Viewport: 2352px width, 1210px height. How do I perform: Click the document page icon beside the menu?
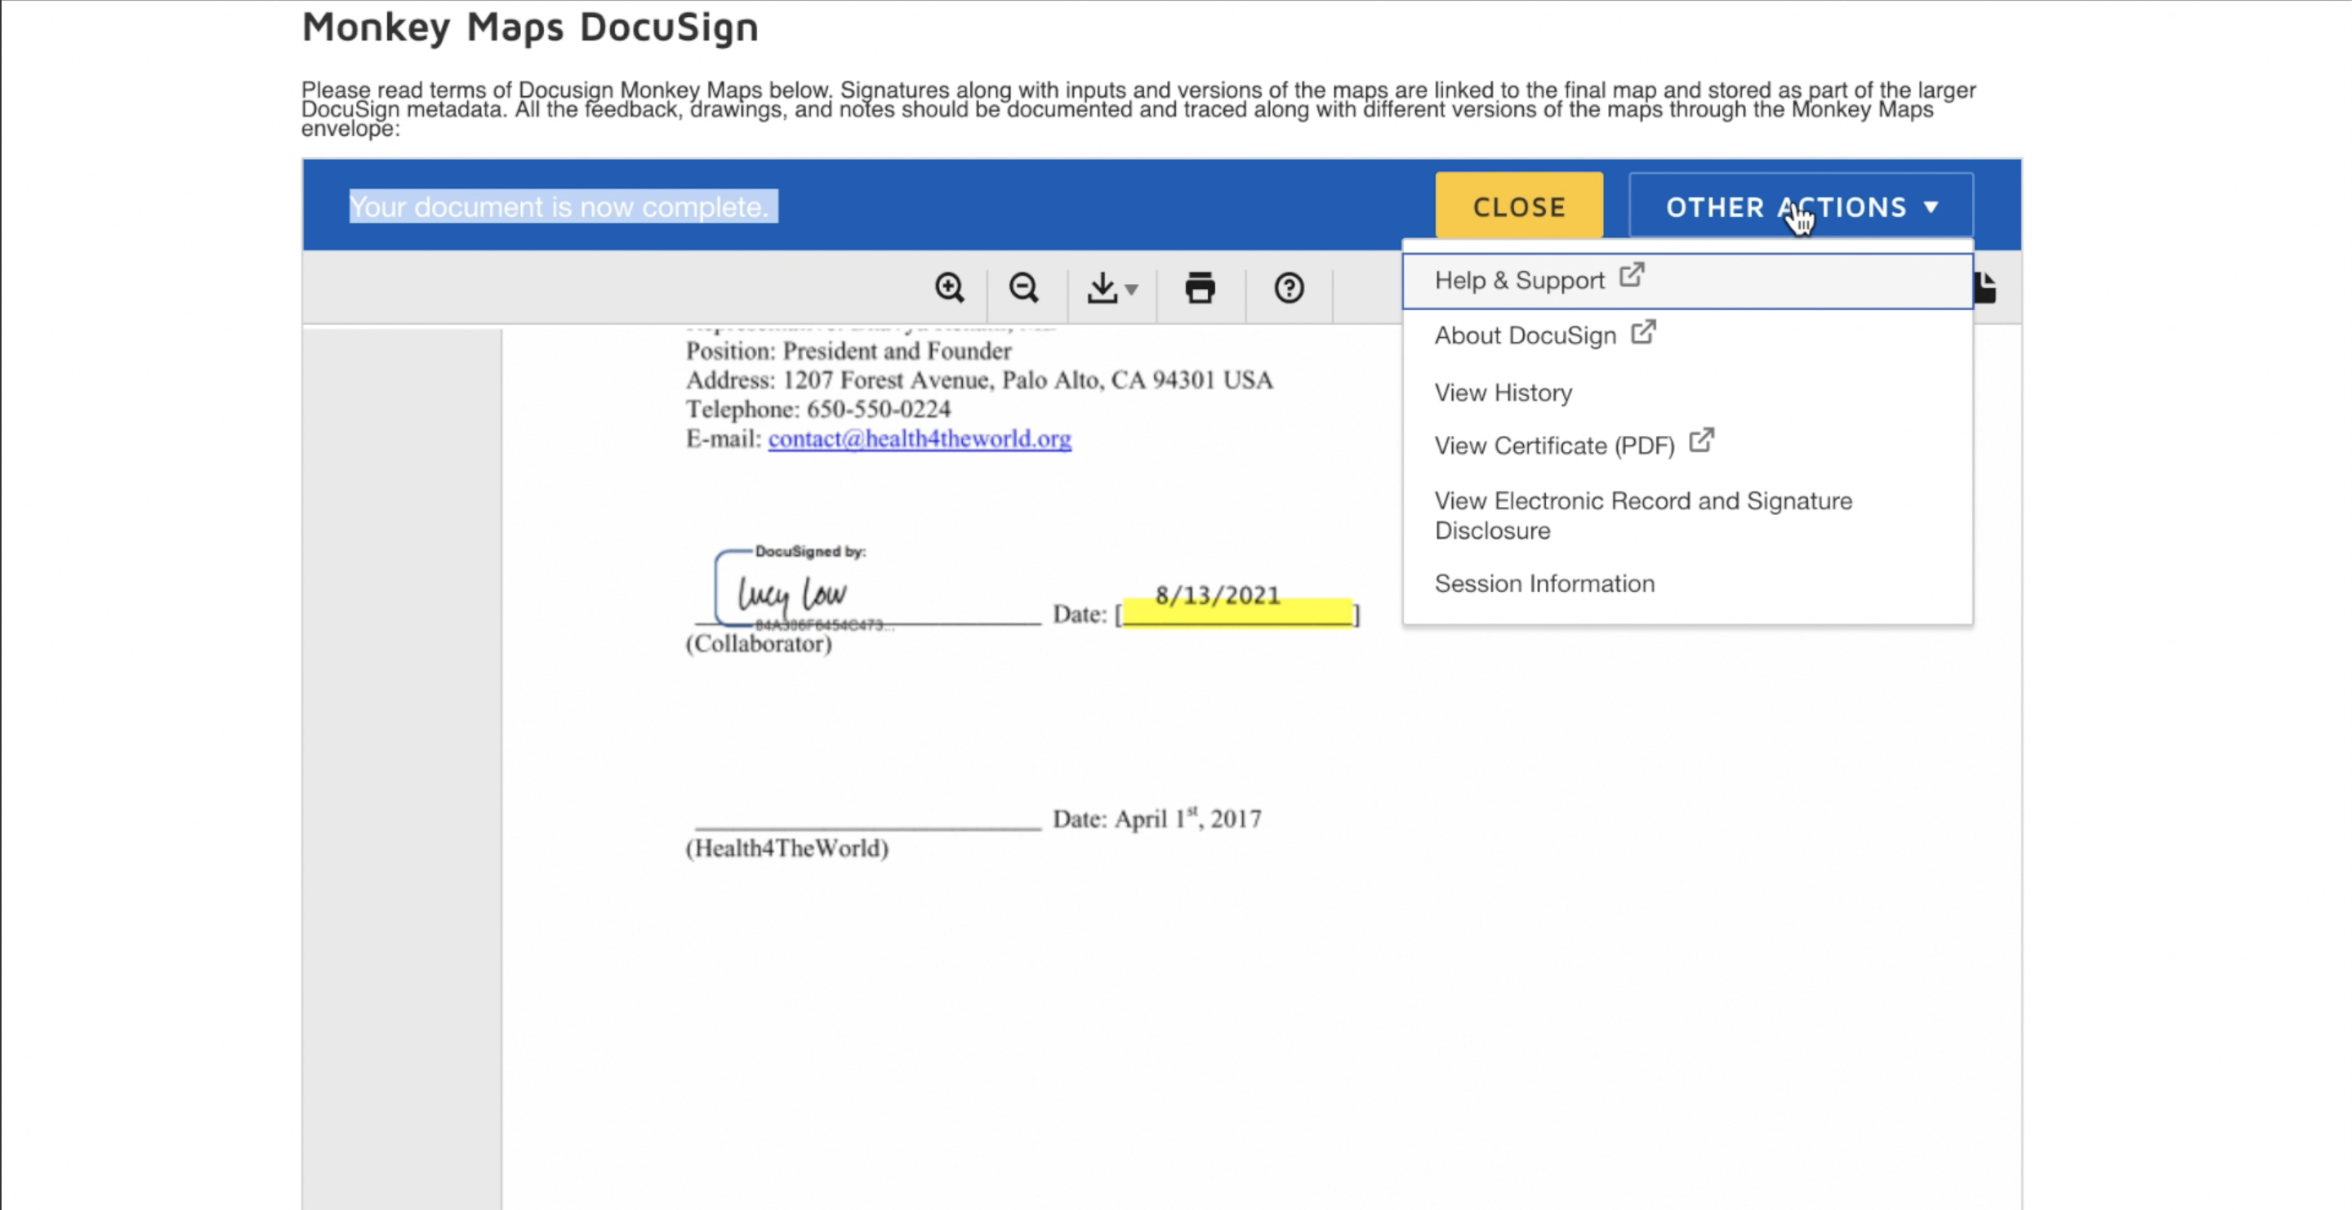1986,288
